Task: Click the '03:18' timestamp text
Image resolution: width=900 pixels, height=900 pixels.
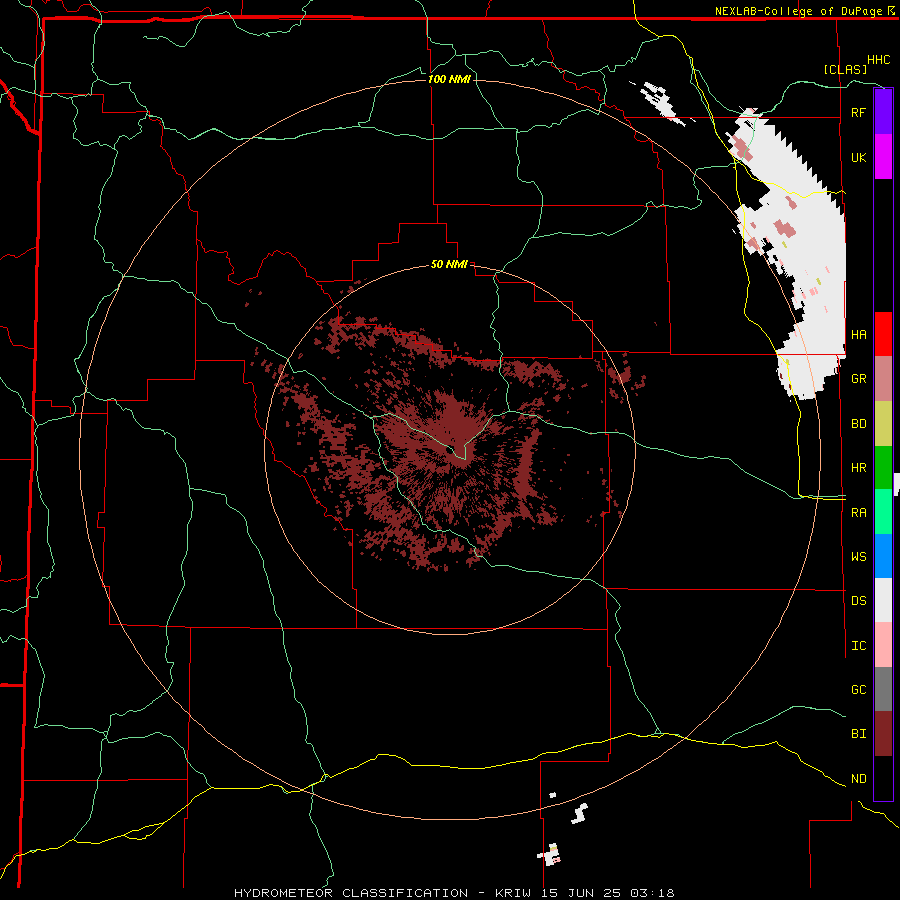Action: 655,893
